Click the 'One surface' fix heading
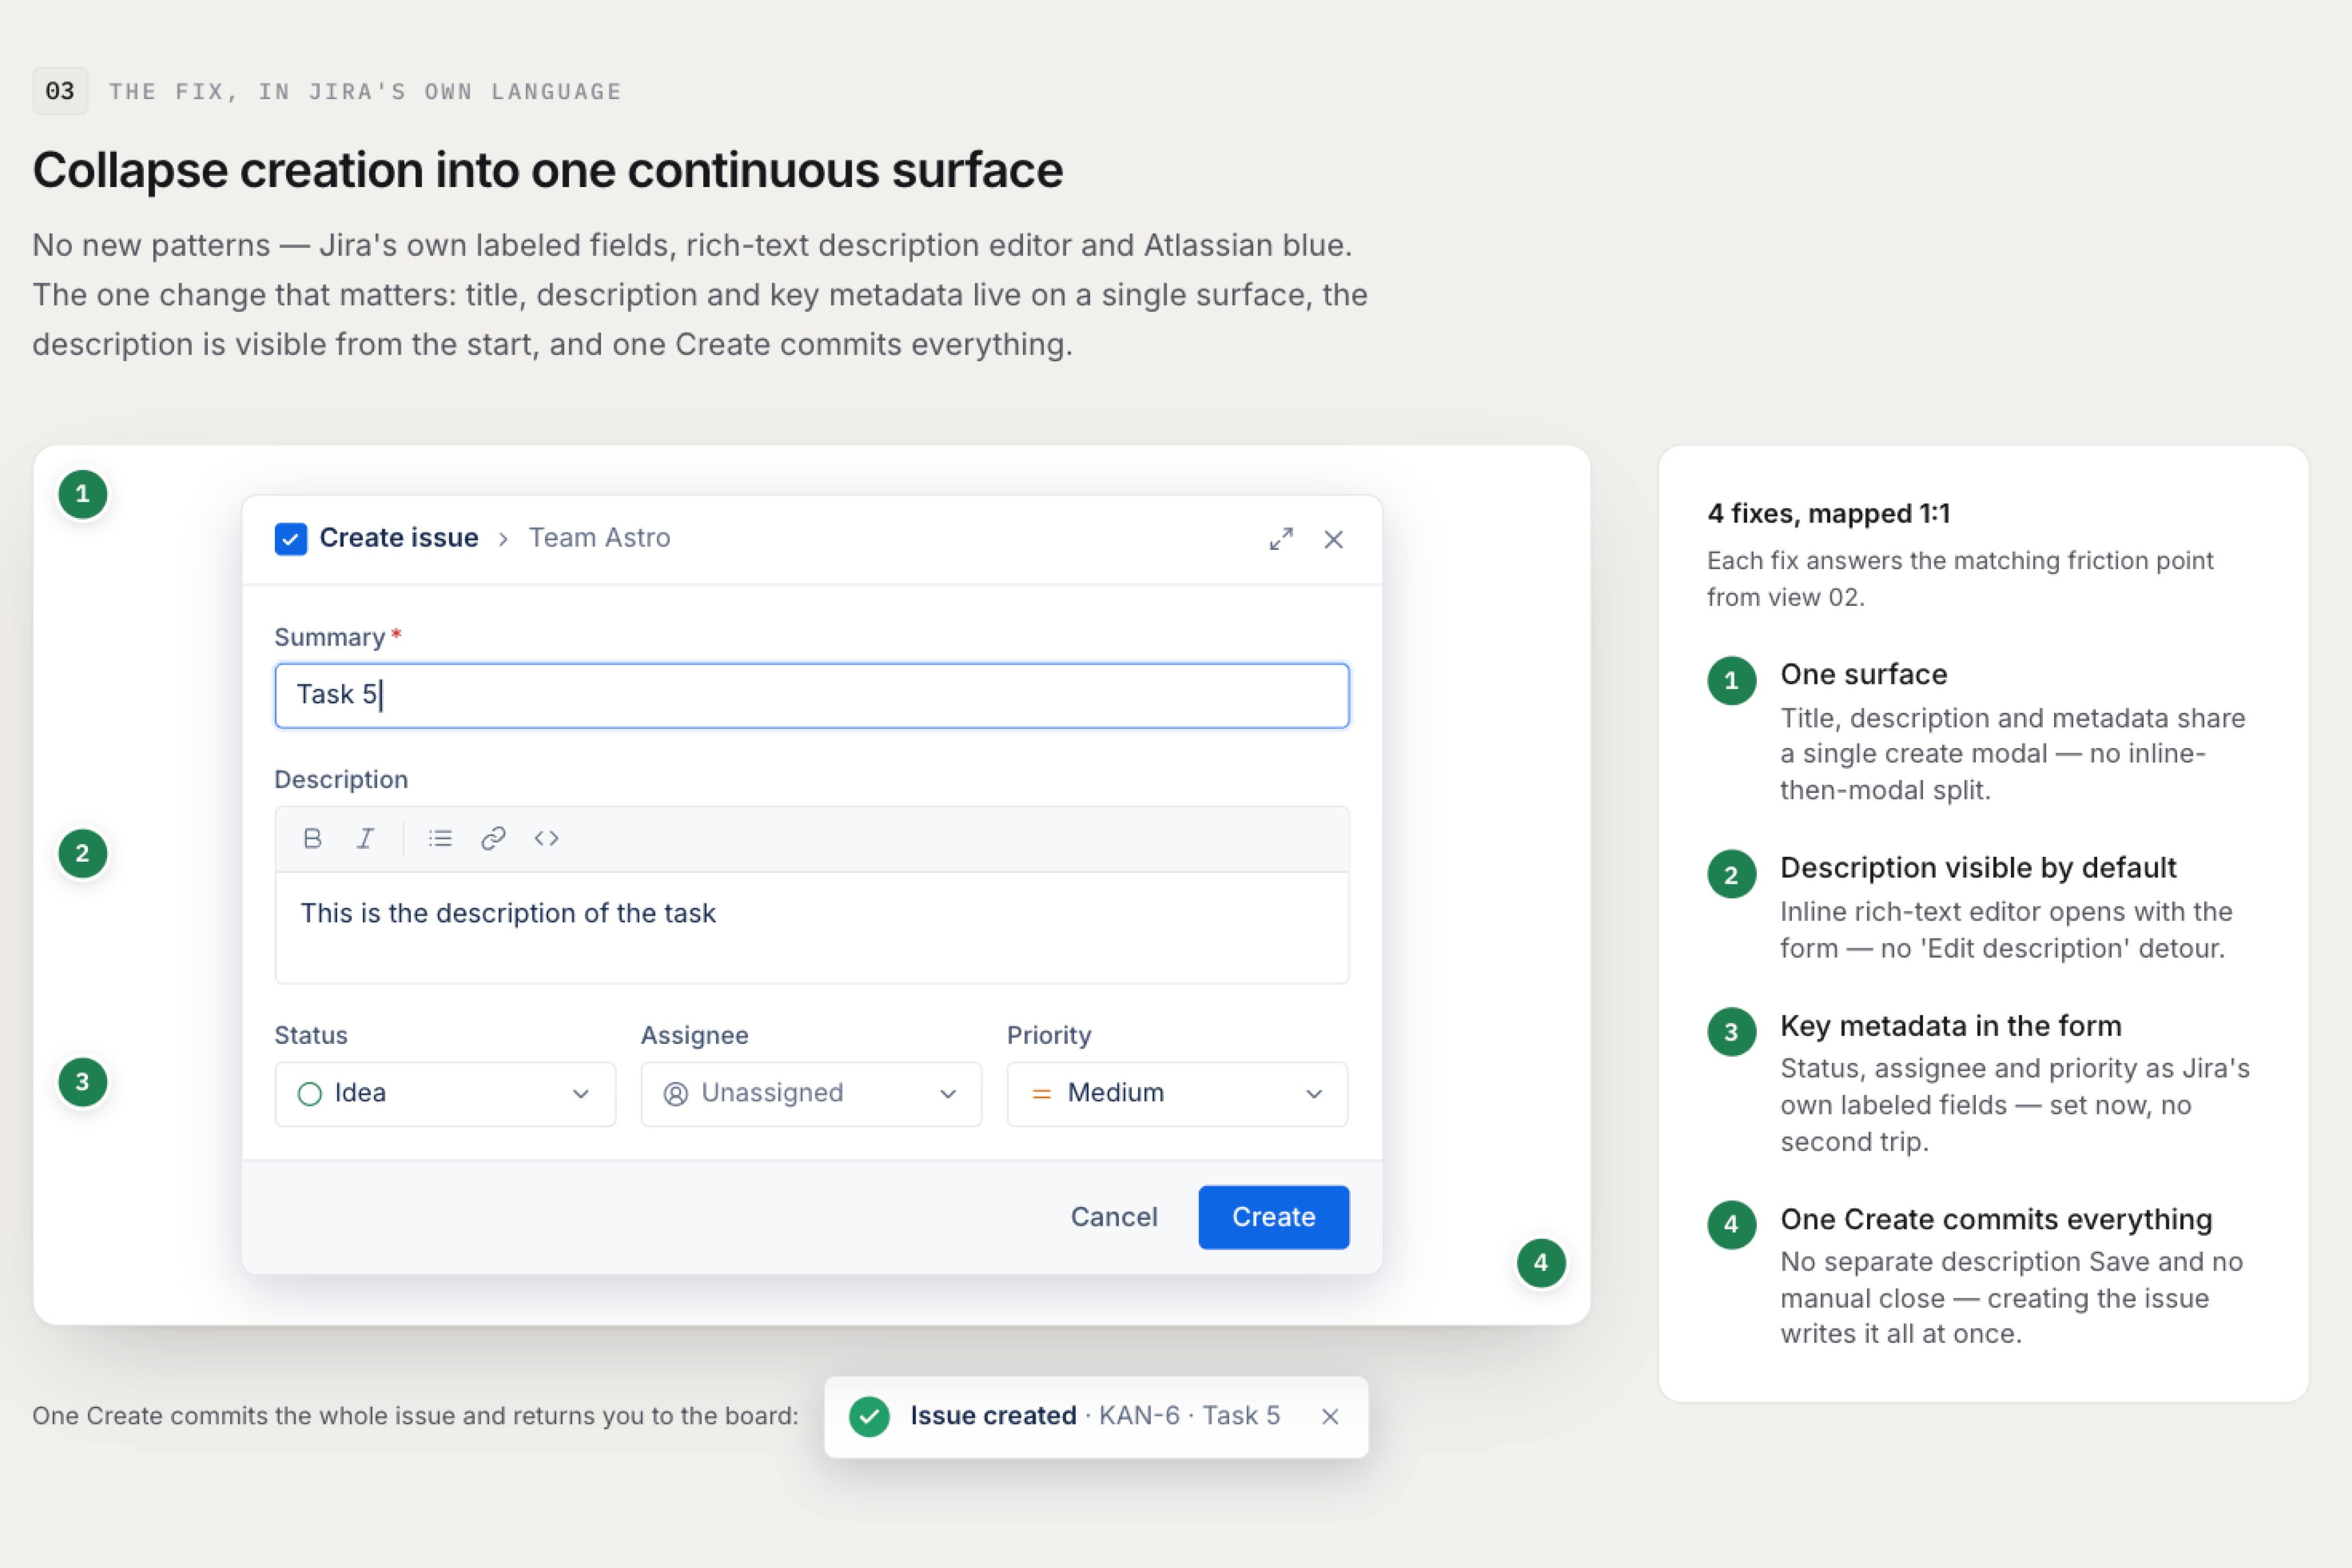Viewport: 2352px width, 1568px height. click(1864, 675)
